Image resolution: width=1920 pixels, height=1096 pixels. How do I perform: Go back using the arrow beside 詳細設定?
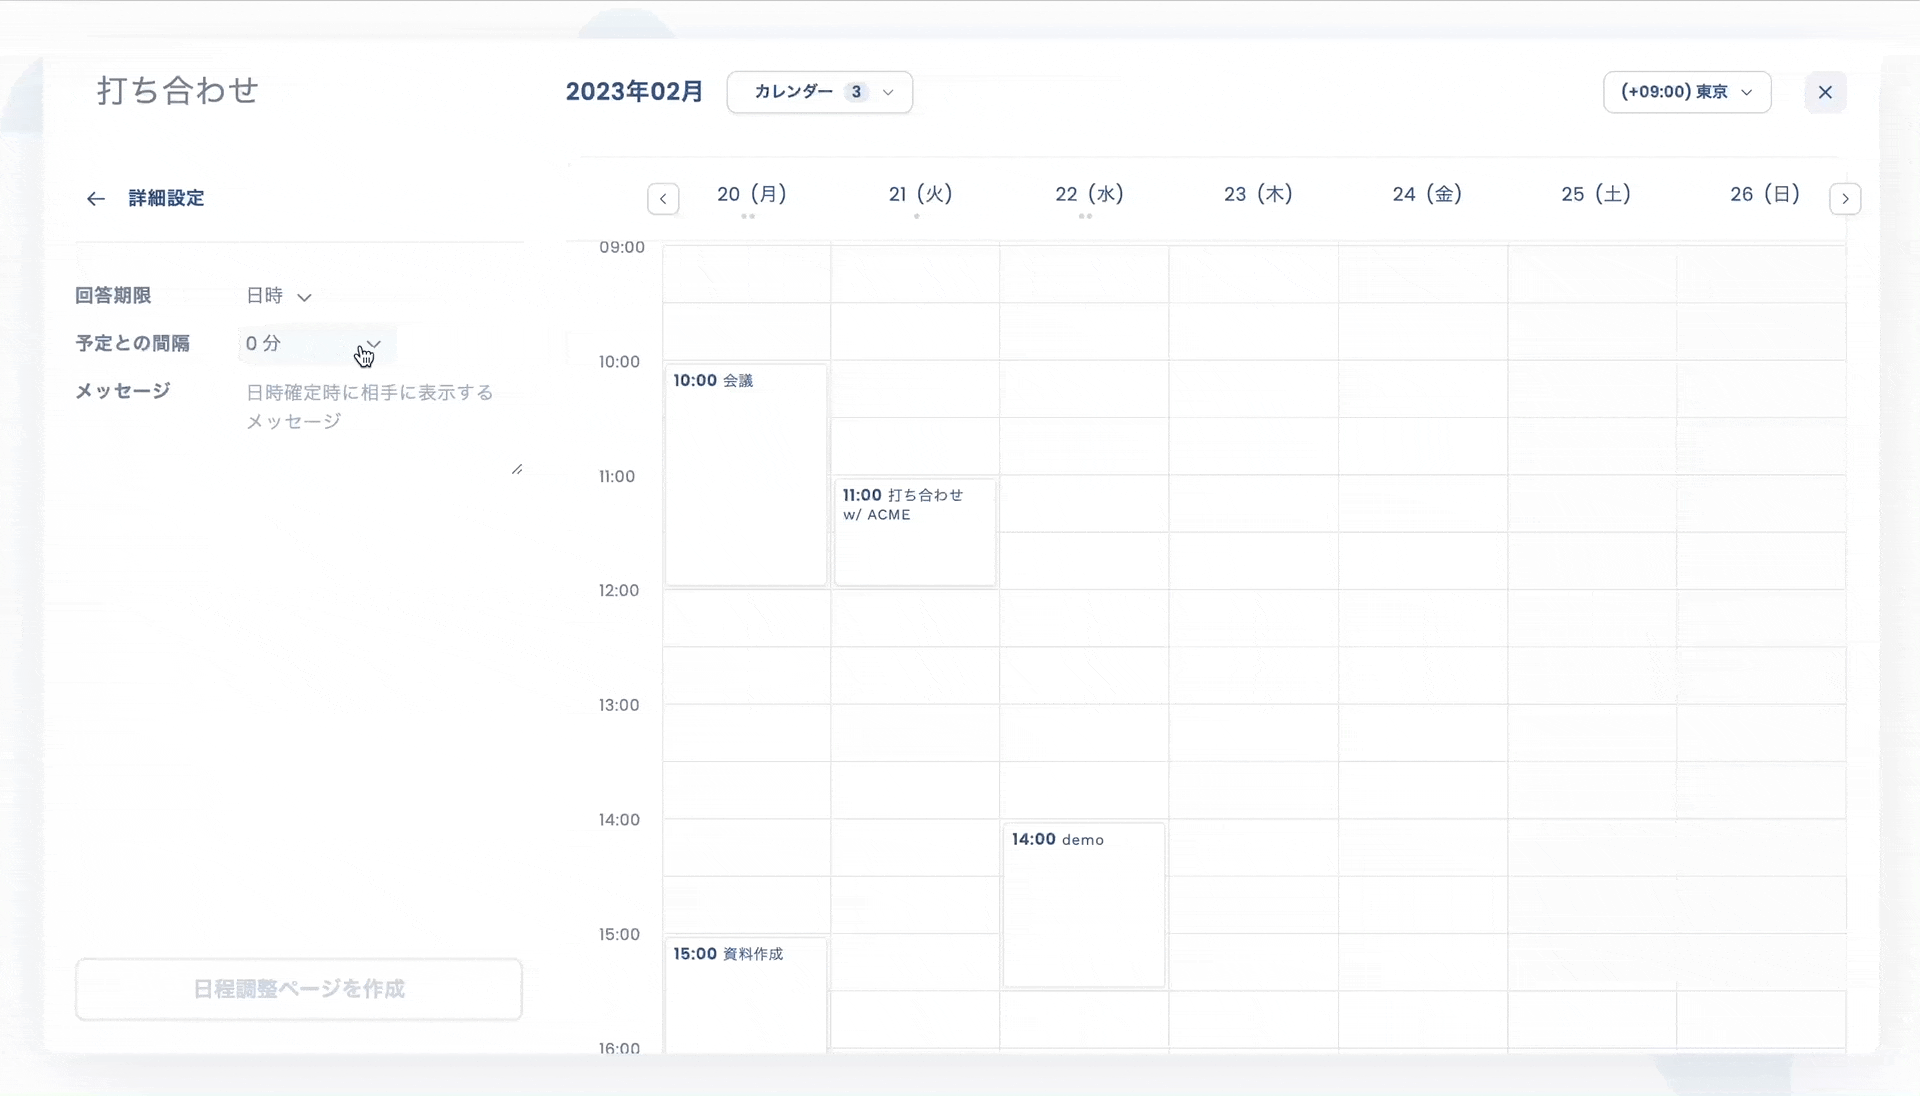click(96, 199)
